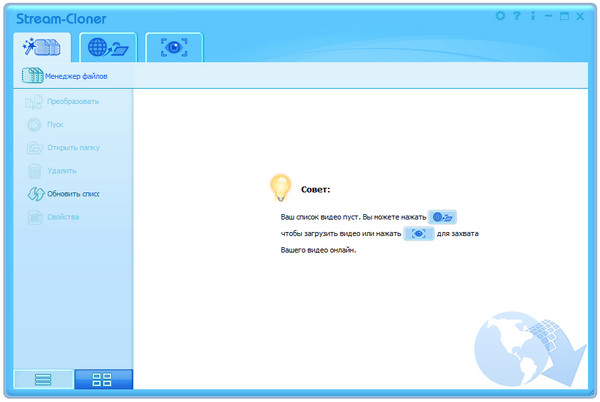The image size is (600, 402).
Task: Click the inline eye capture button in tip
Action: pos(419,233)
